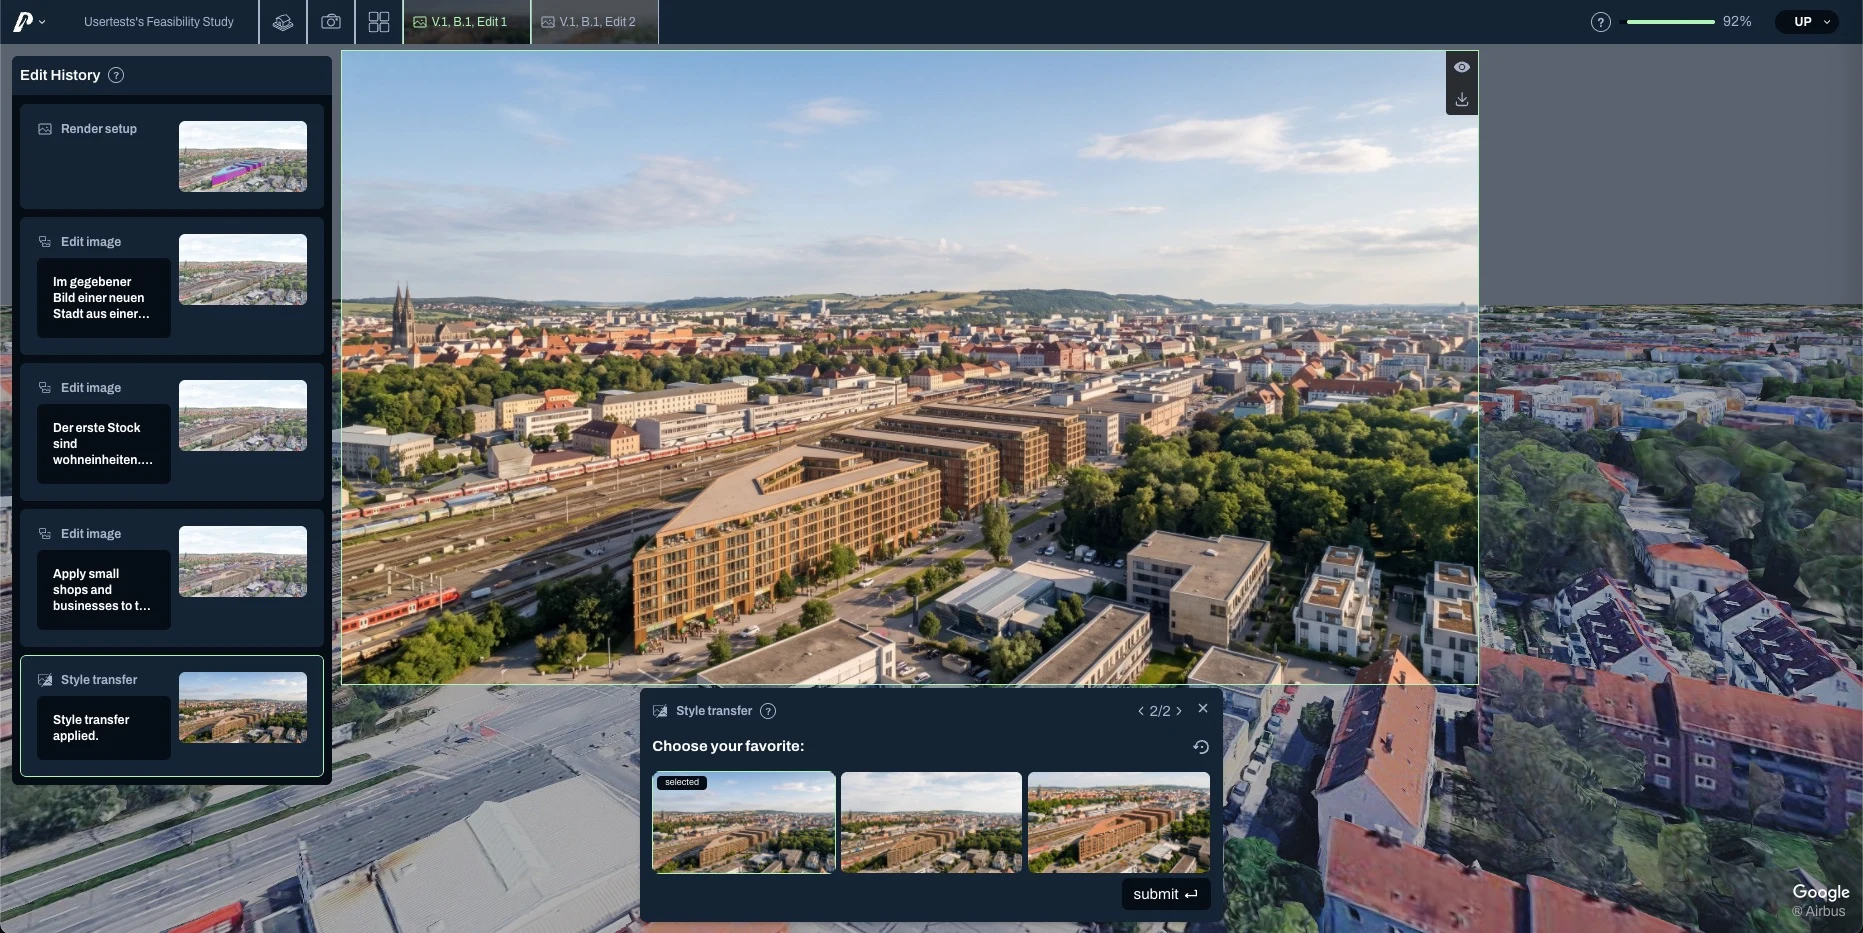Open the Render setup history entry

point(172,156)
